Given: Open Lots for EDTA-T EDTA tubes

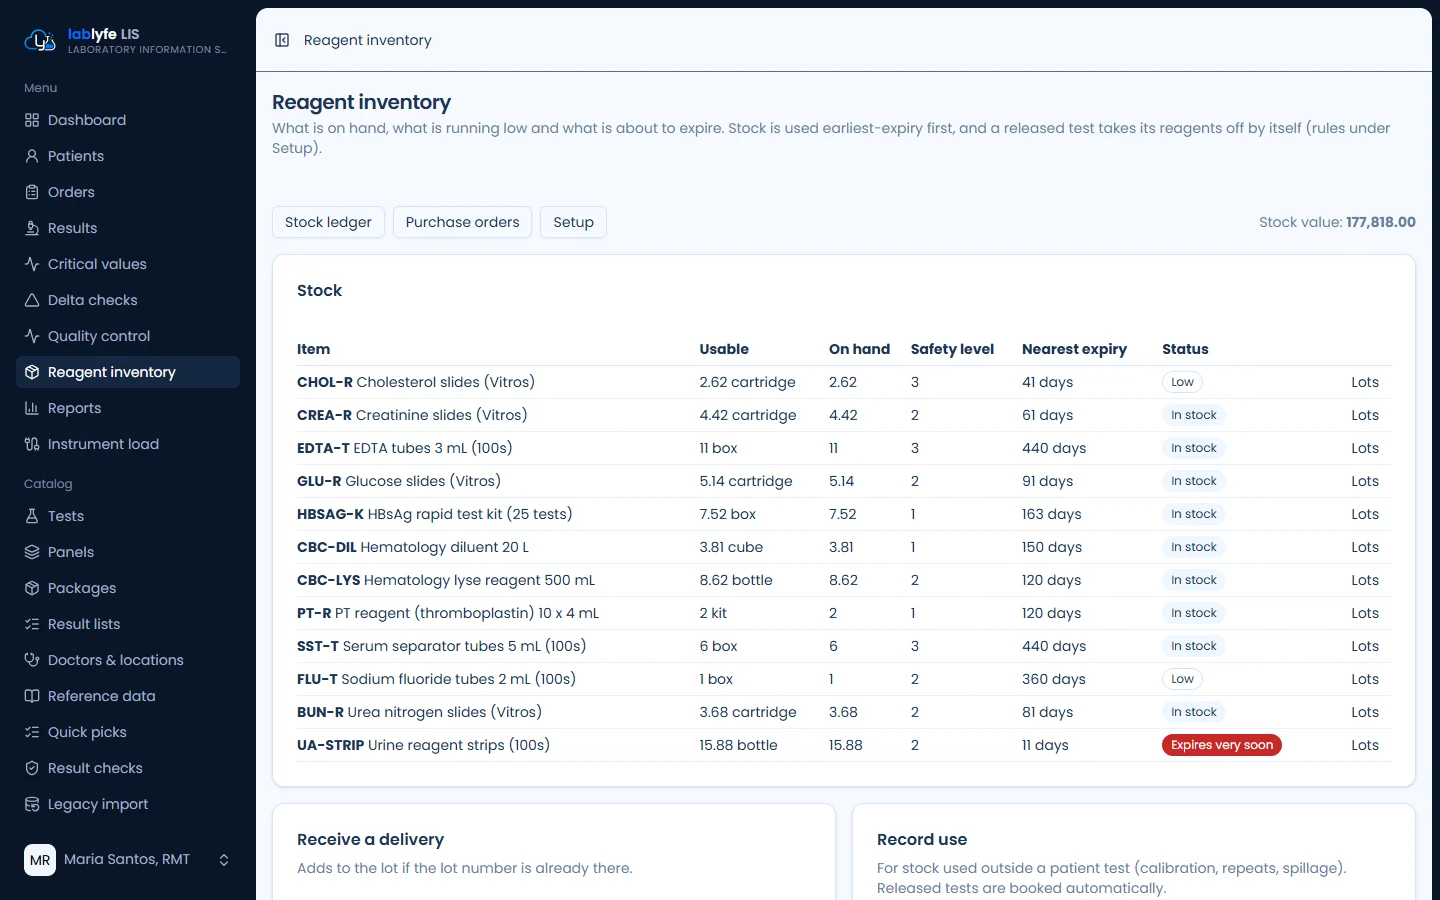Looking at the screenshot, I should coord(1365,448).
